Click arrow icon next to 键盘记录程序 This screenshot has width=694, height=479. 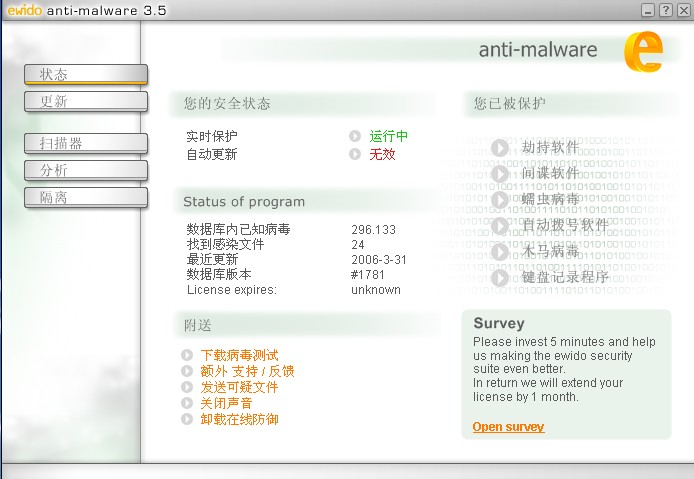pos(500,278)
